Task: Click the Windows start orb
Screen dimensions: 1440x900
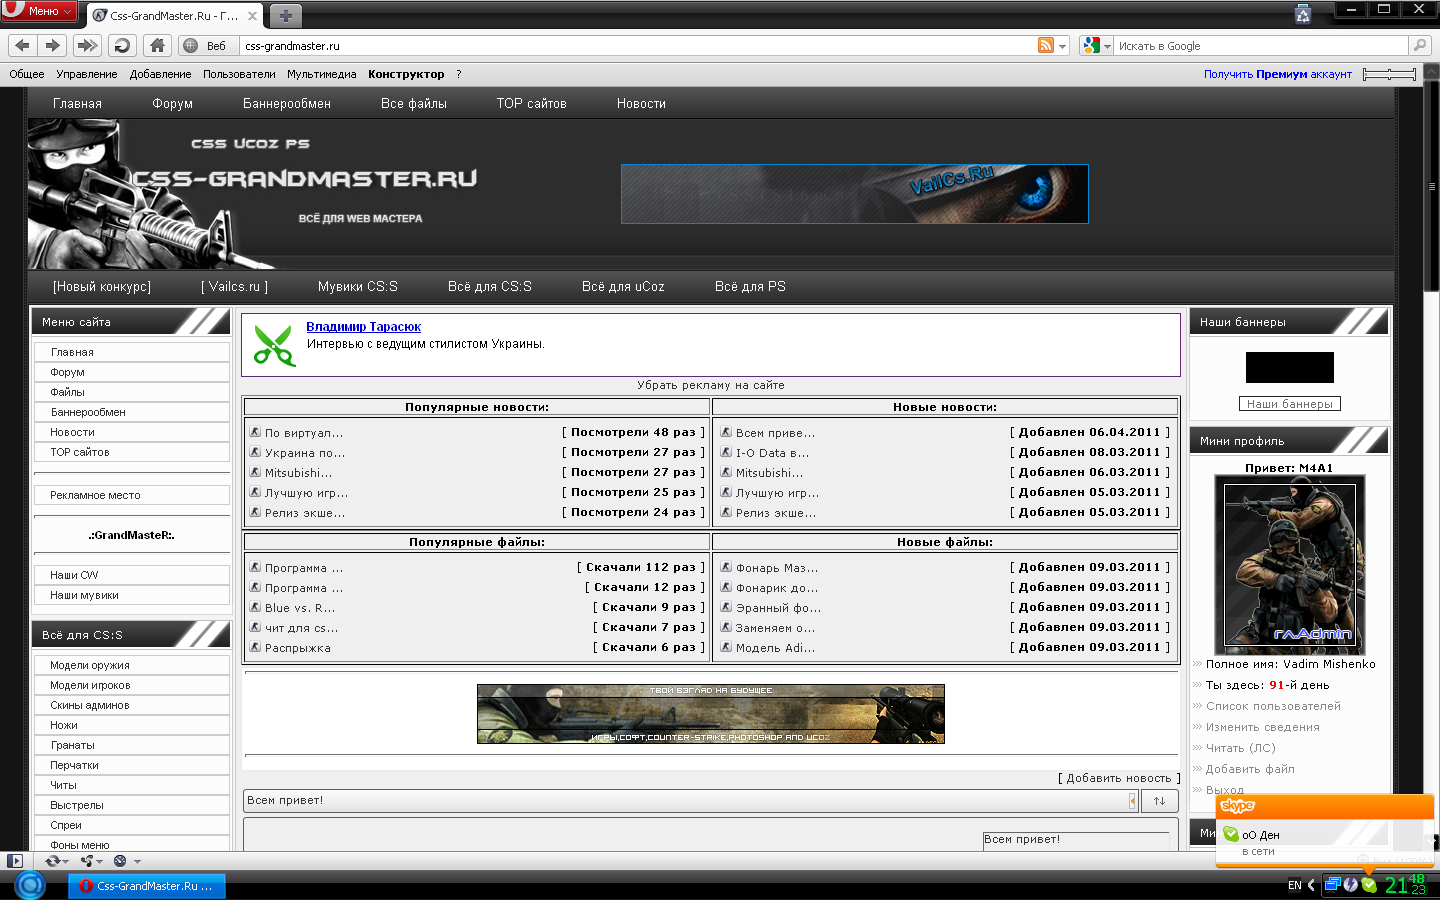Action: (30, 885)
